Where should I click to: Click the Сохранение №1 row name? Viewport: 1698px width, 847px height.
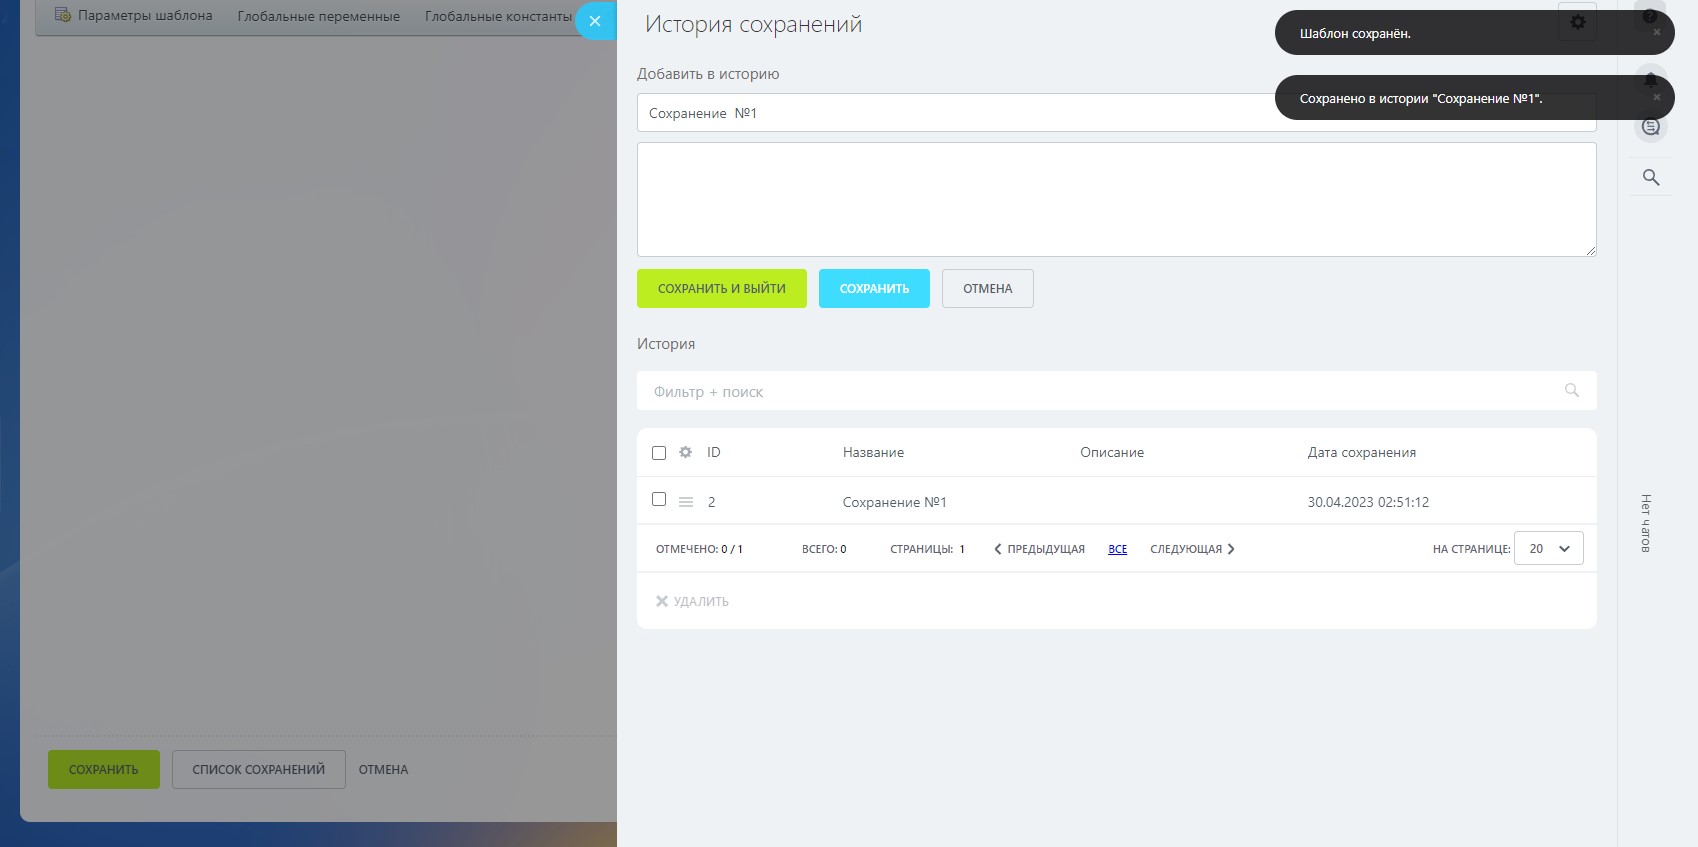[x=894, y=502]
